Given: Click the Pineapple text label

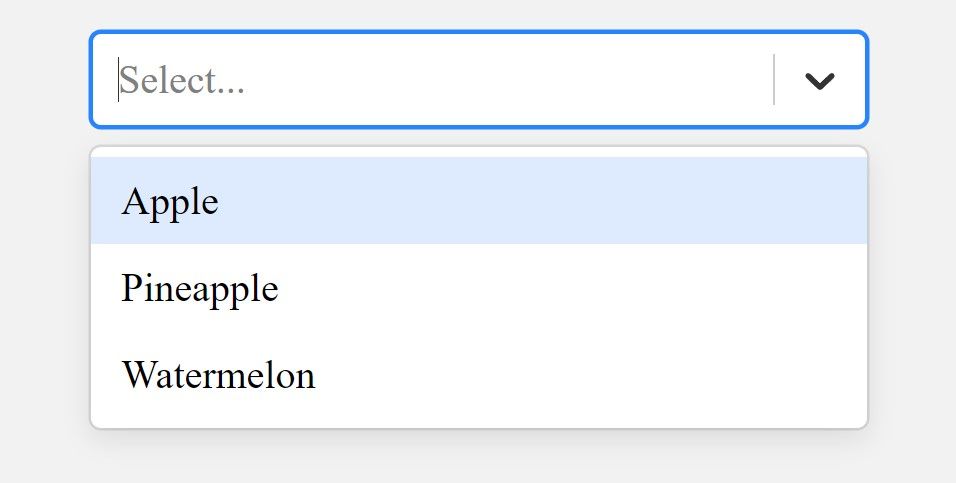Looking at the screenshot, I should [x=200, y=289].
